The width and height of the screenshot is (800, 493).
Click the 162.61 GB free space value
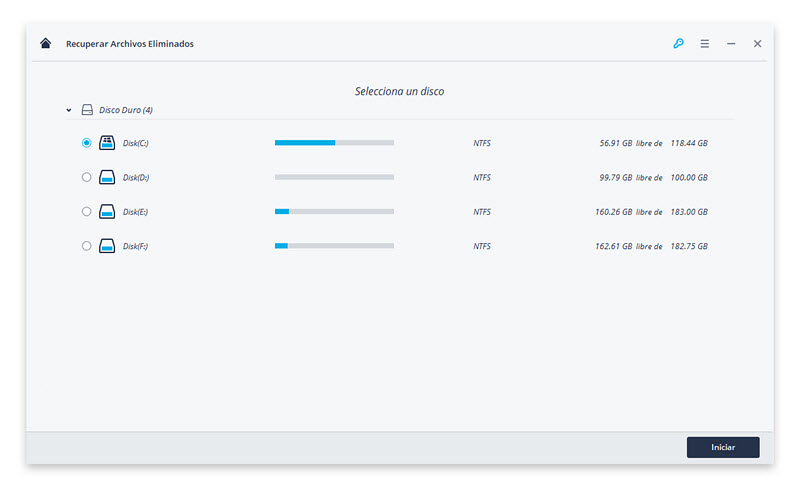point(614,246)
